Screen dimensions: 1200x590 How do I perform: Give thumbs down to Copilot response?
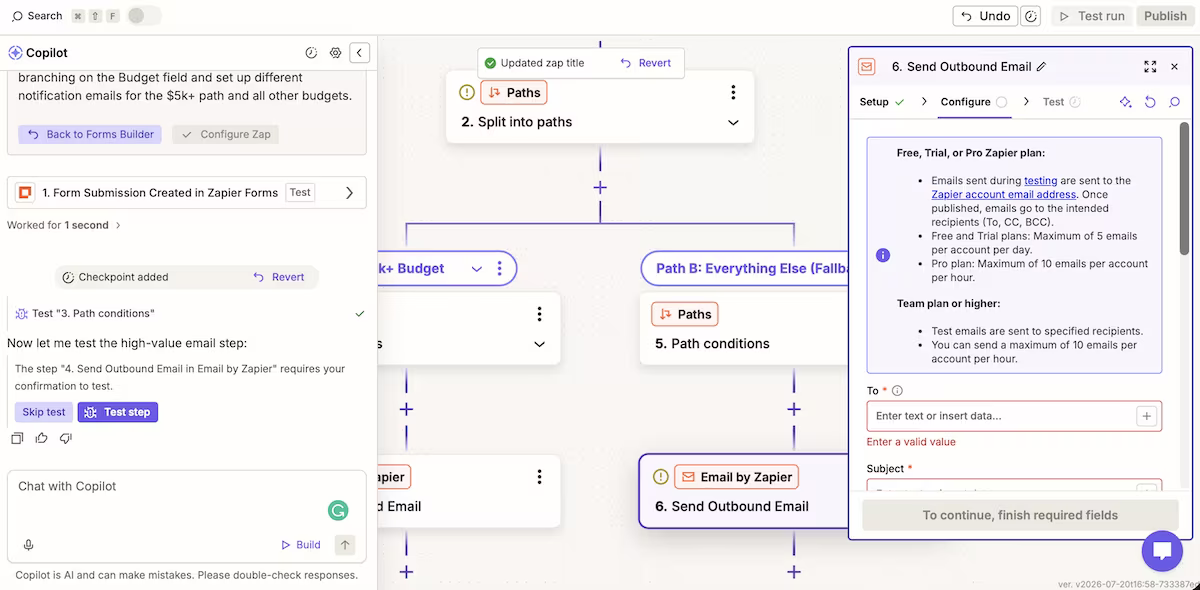65,438
